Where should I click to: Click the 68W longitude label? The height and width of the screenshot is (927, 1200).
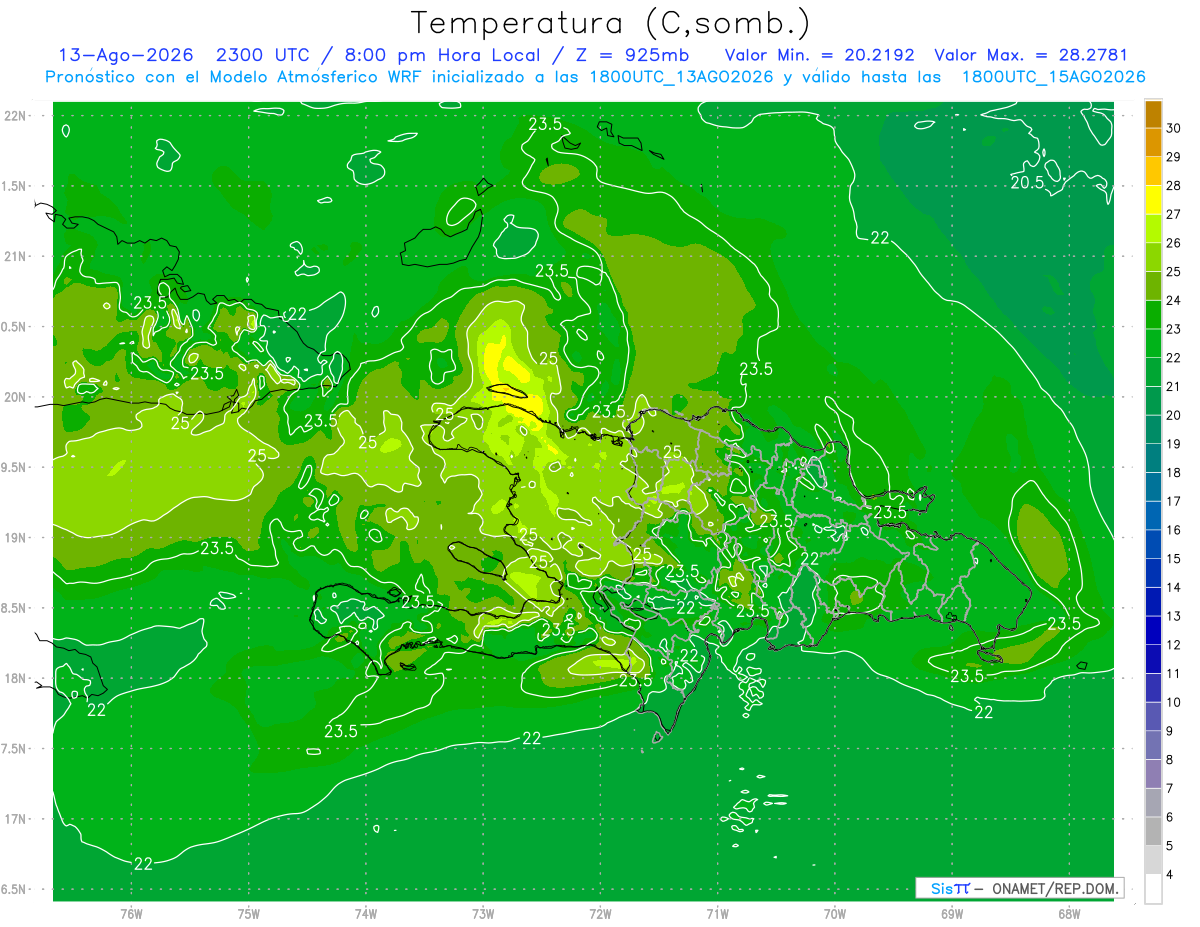pos(1068,913)
